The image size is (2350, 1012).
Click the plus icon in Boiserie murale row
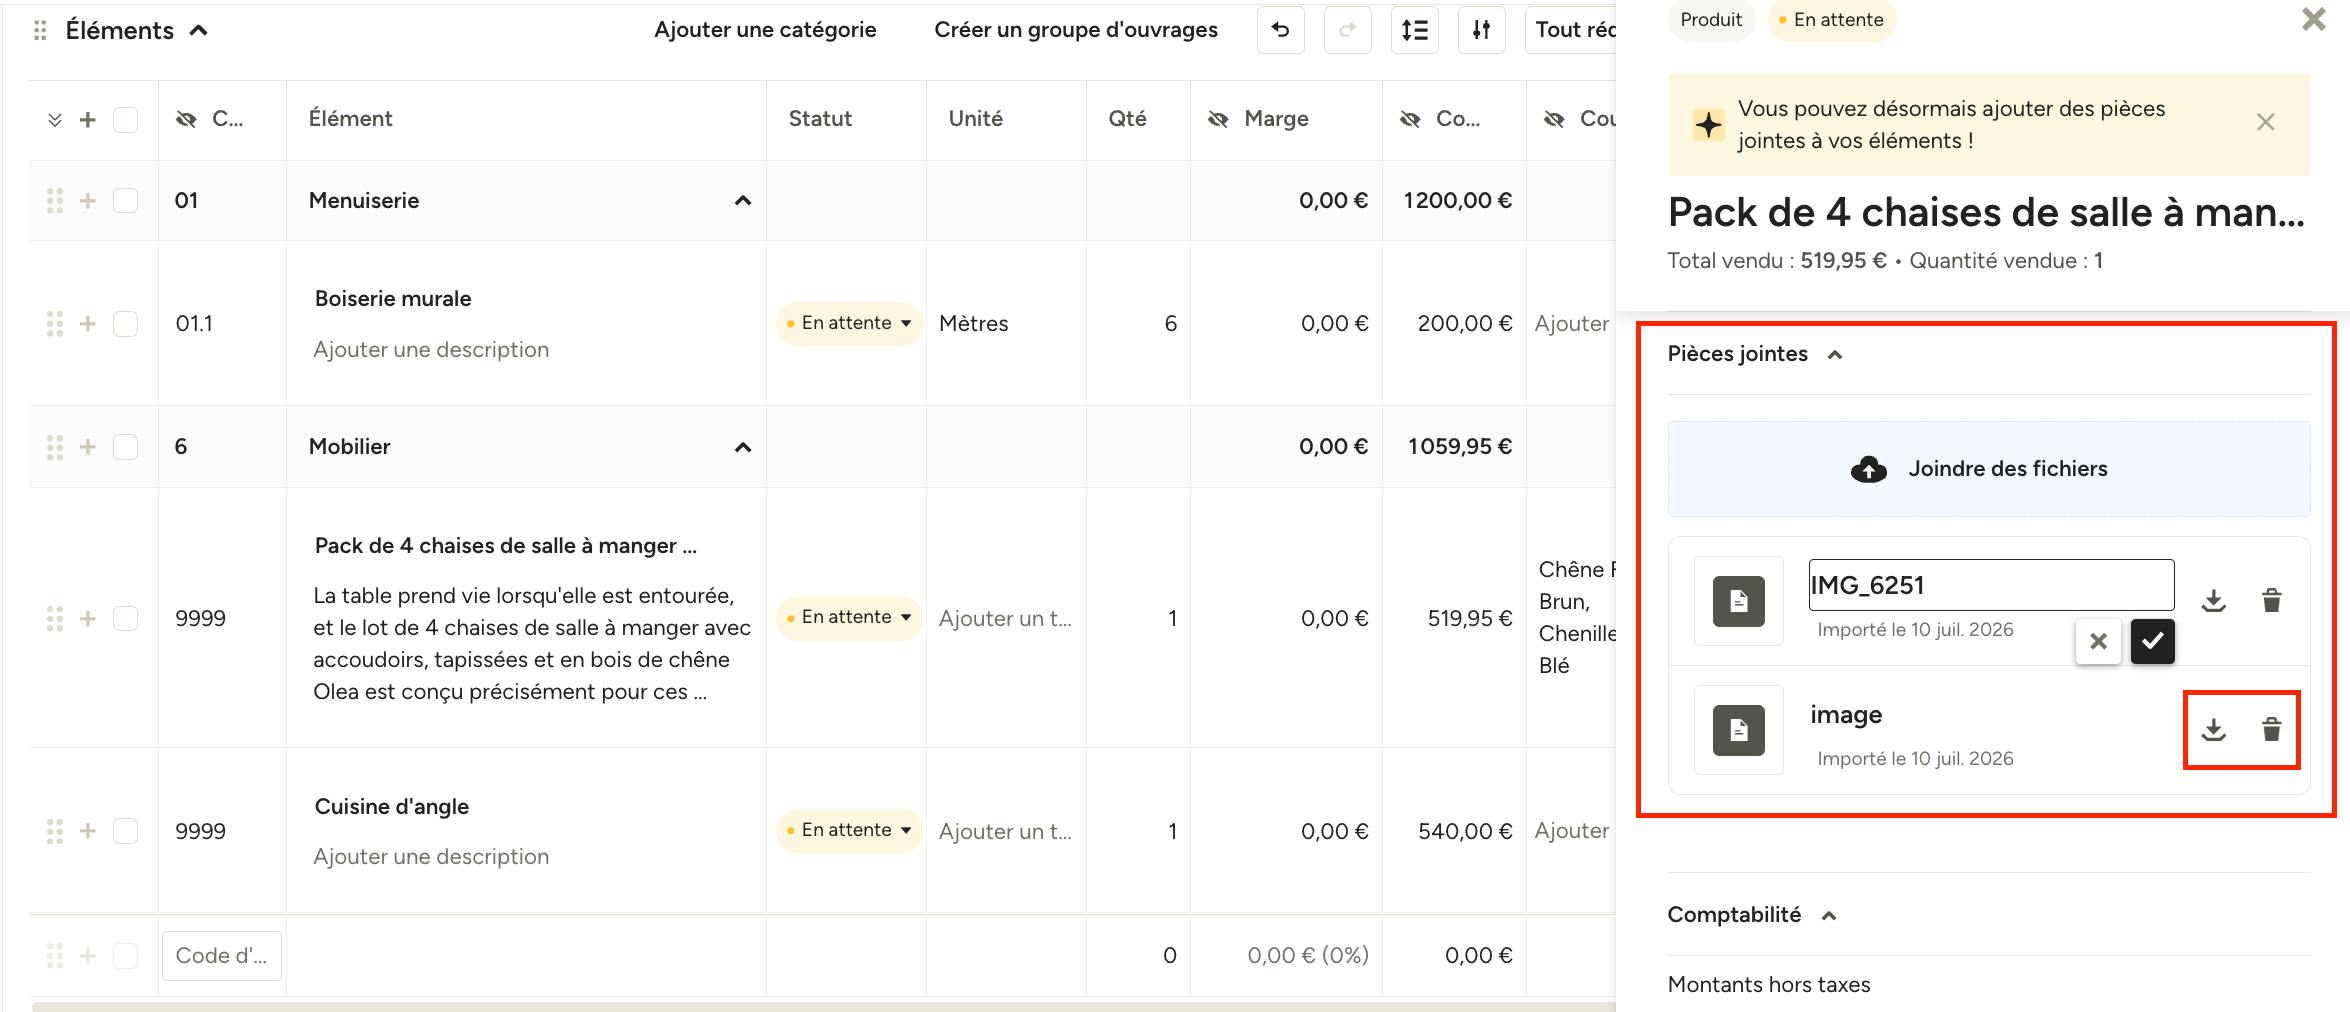coord(88,324)
